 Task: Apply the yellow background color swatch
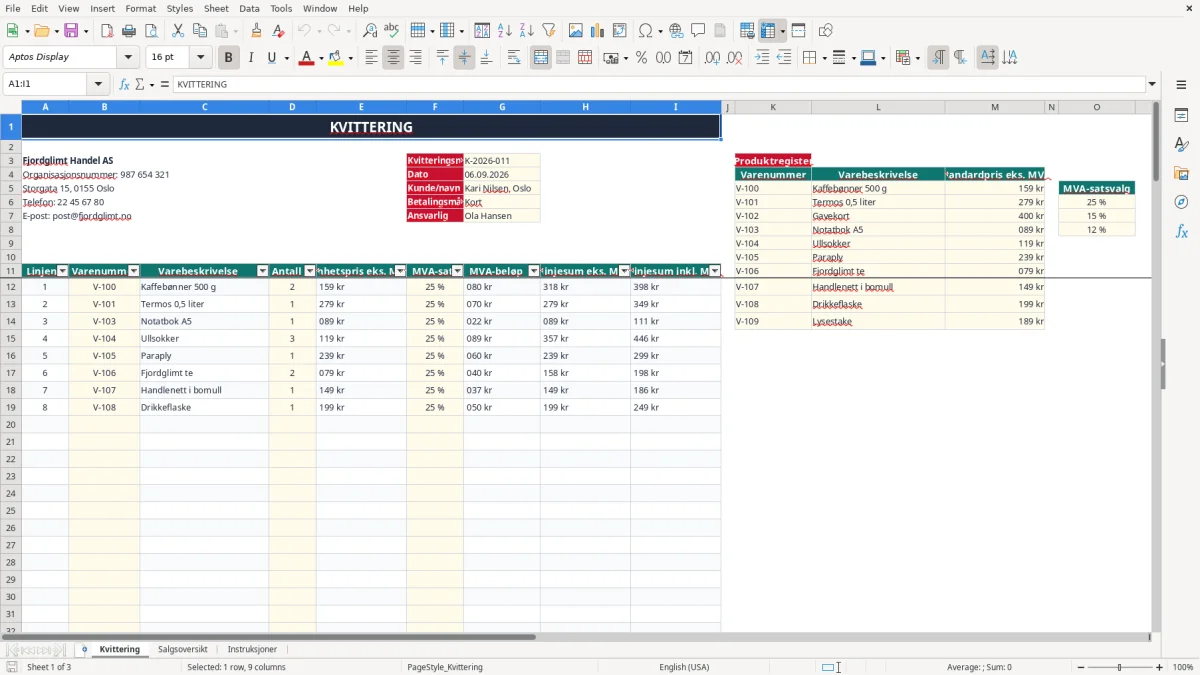[336, 58]
